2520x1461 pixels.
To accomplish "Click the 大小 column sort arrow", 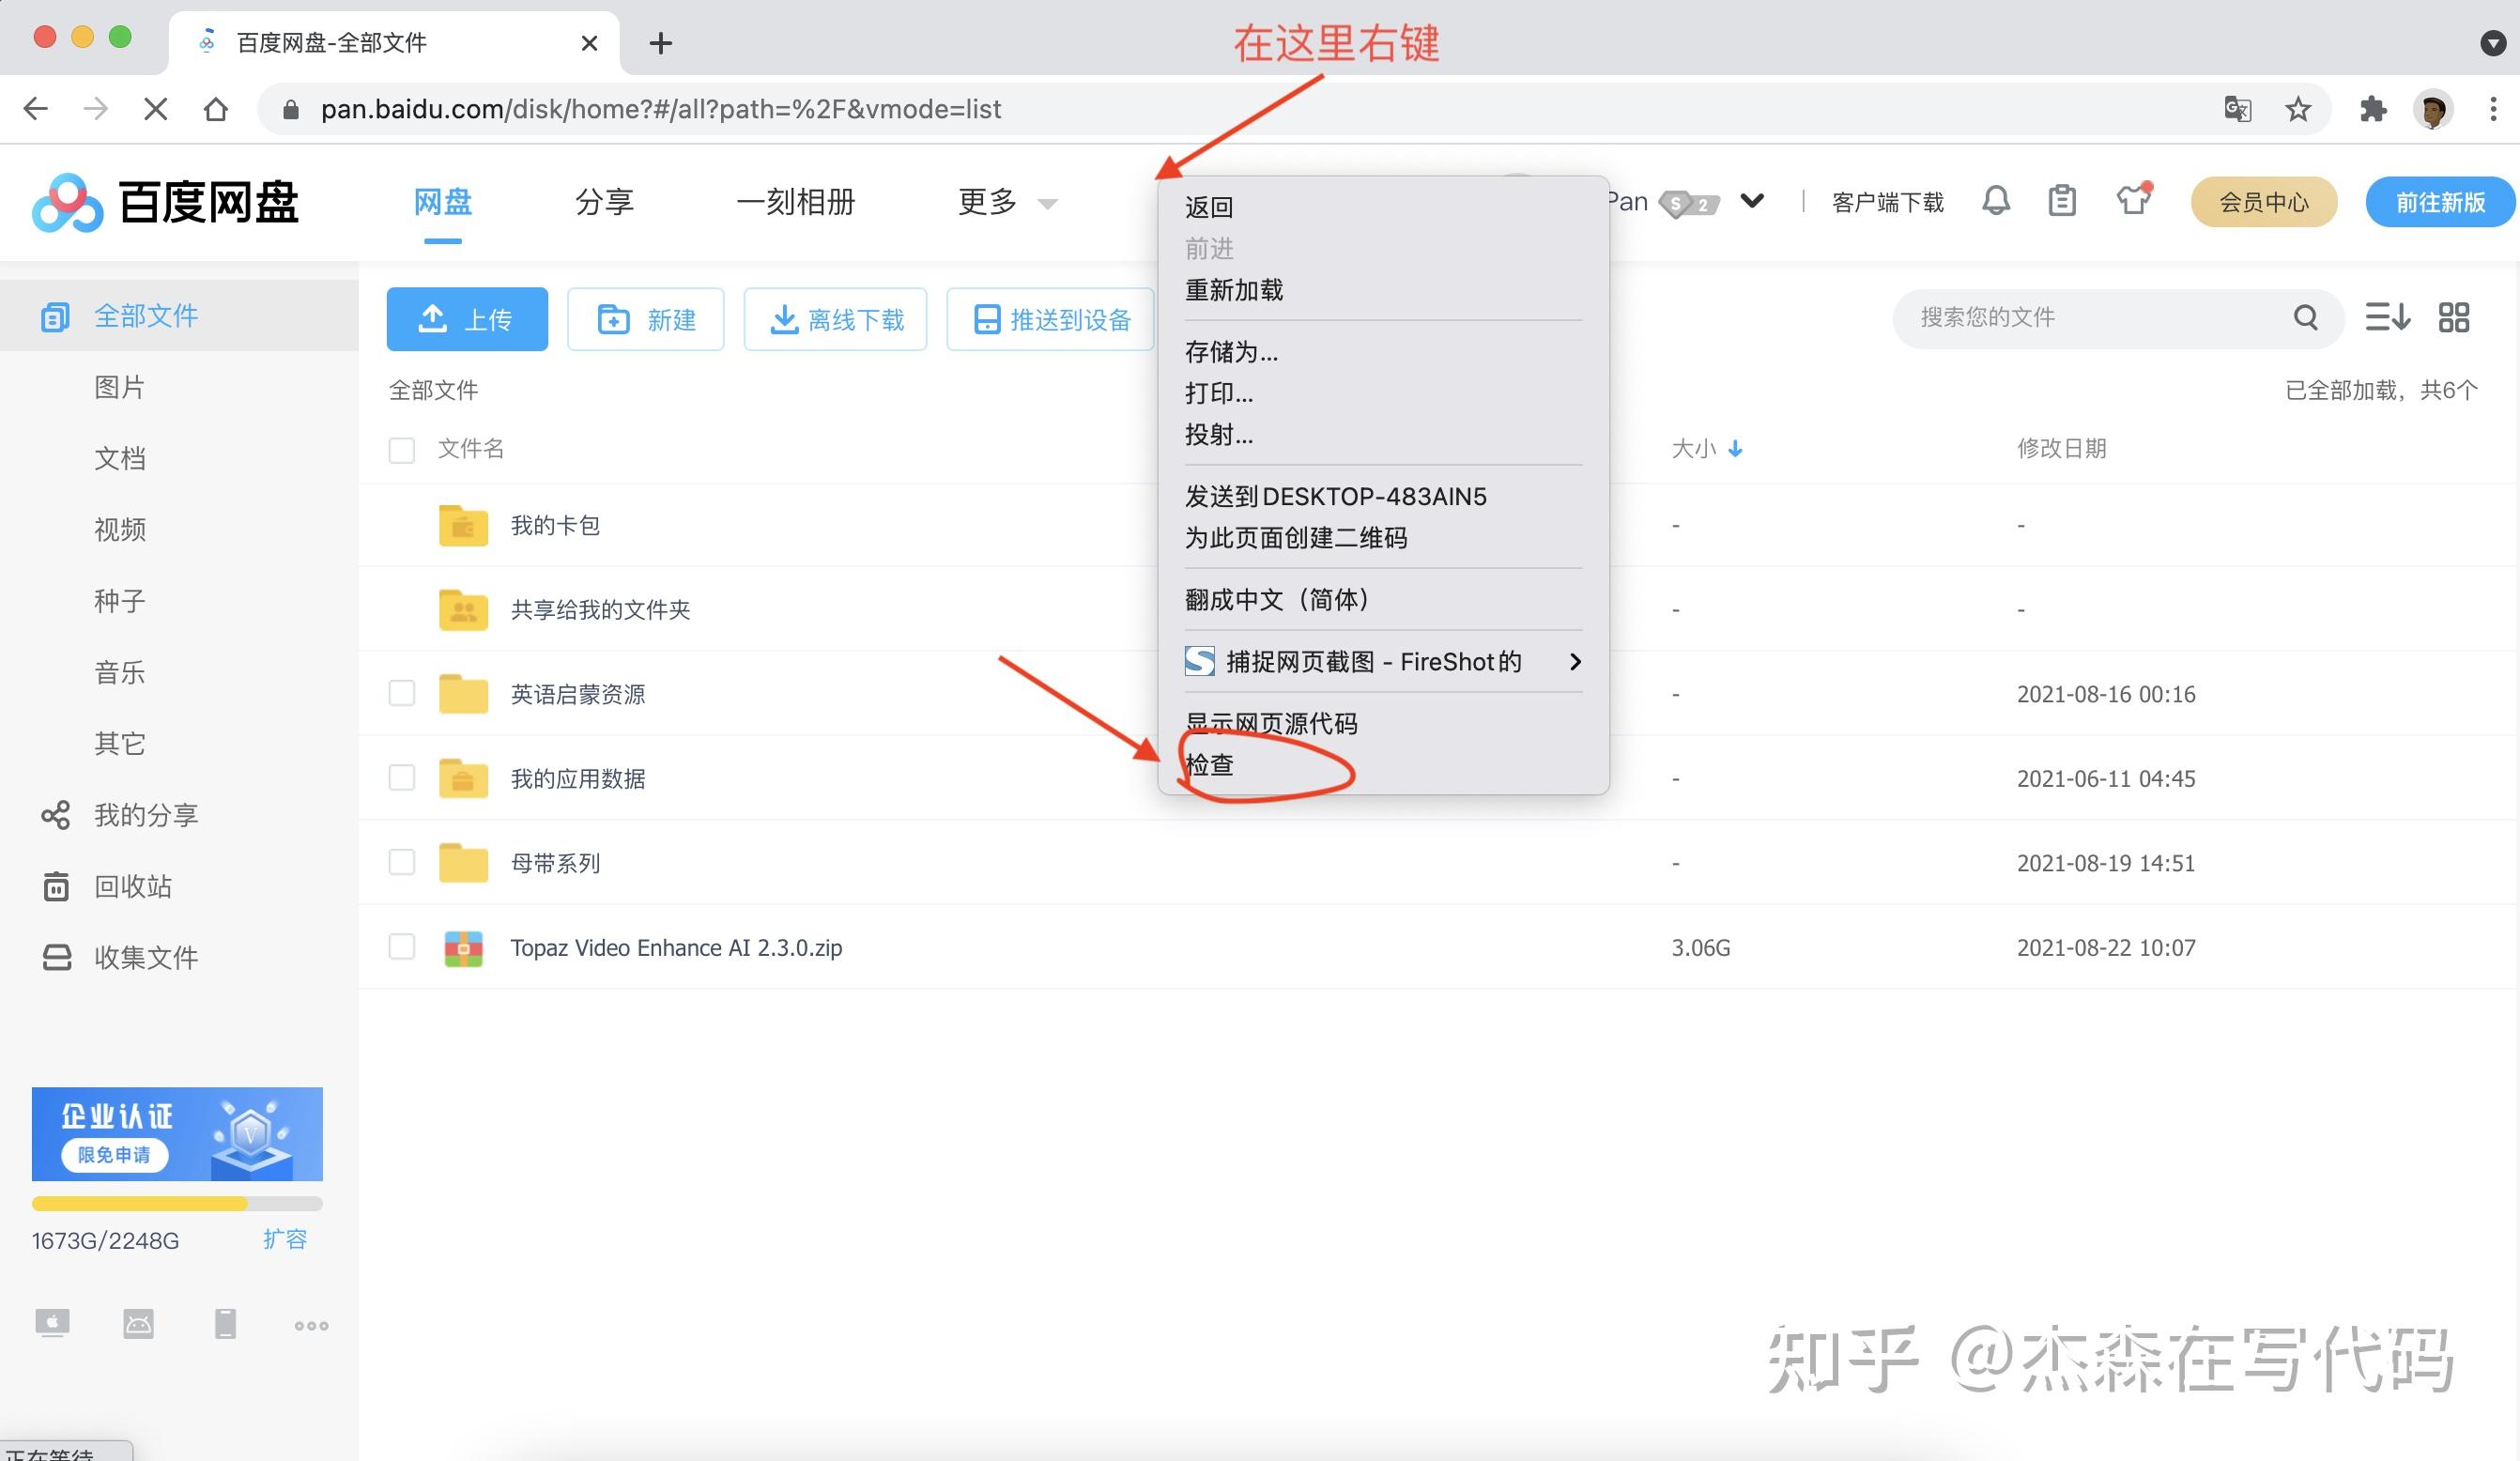I will click(x=1735, y=449).
